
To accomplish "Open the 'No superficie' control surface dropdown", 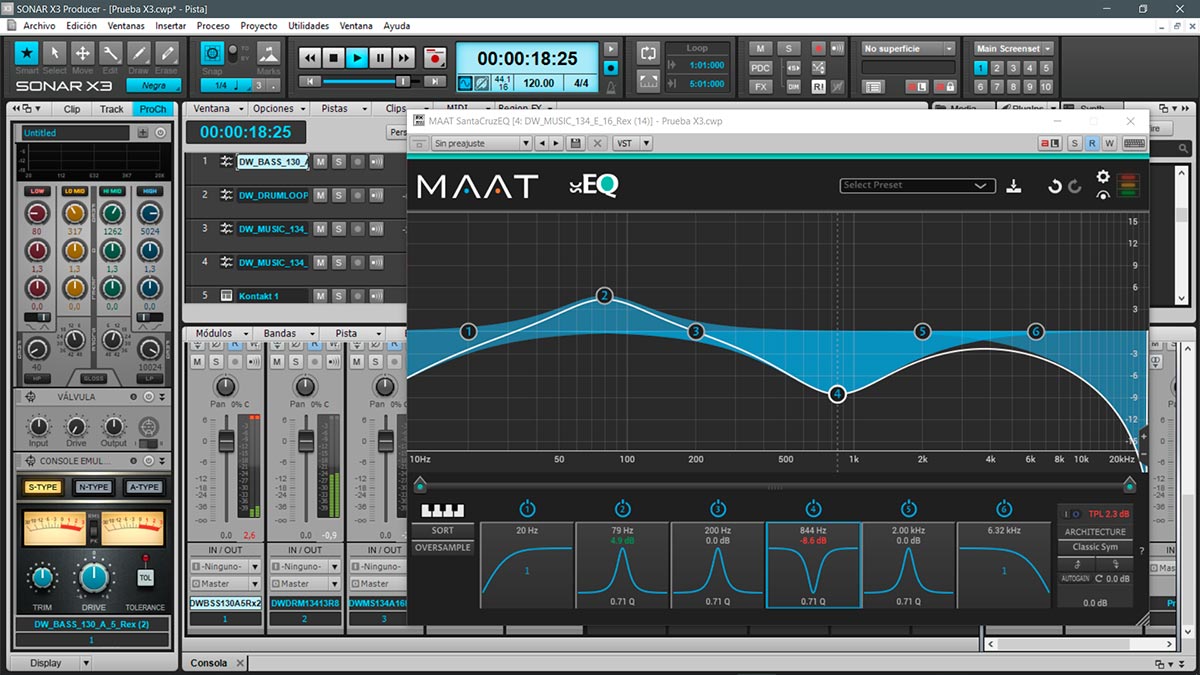I will coord(908,48).
